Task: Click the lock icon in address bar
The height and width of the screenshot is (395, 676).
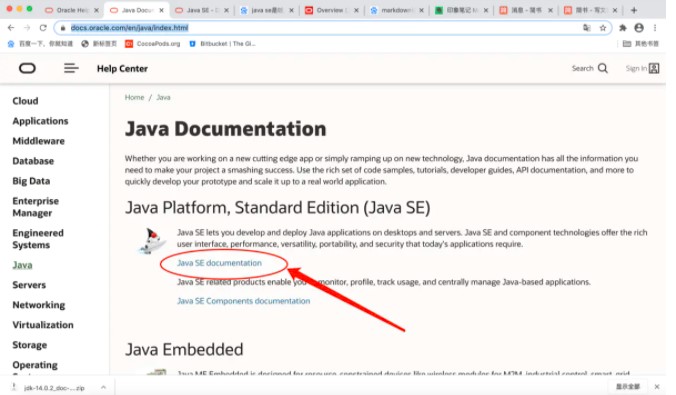Action: coord(63,28)
